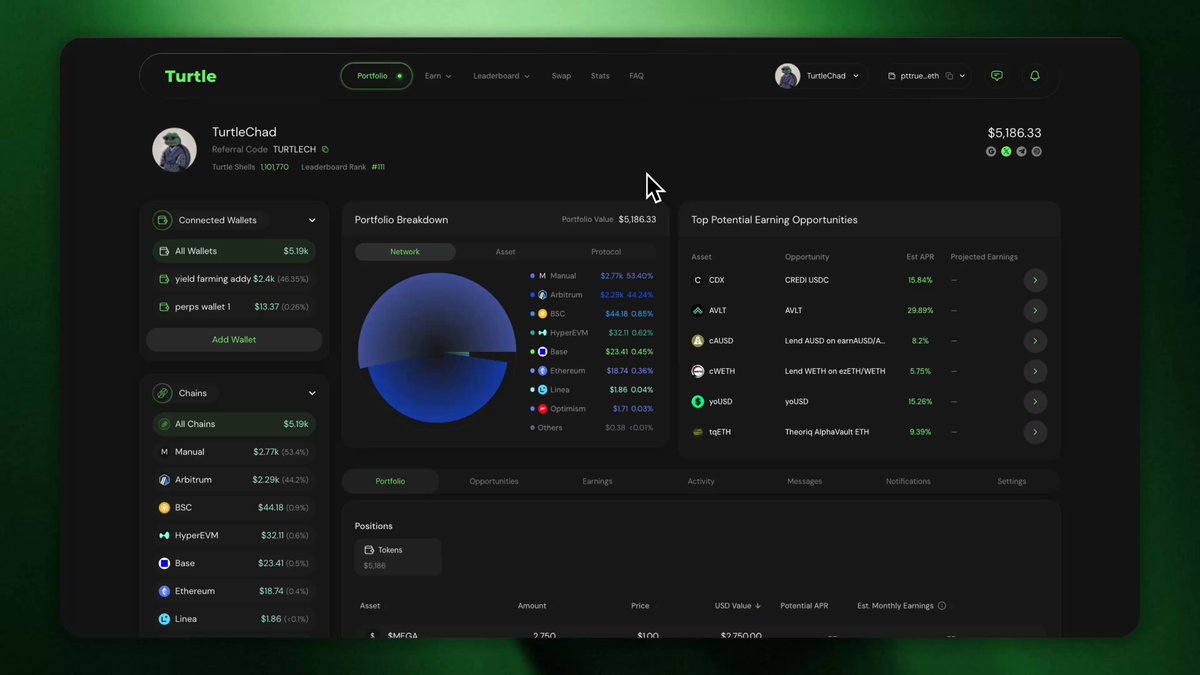Open arrow for cWETH lending opportunity
Screen dimensions: 1200x675
click(1035, 371)
